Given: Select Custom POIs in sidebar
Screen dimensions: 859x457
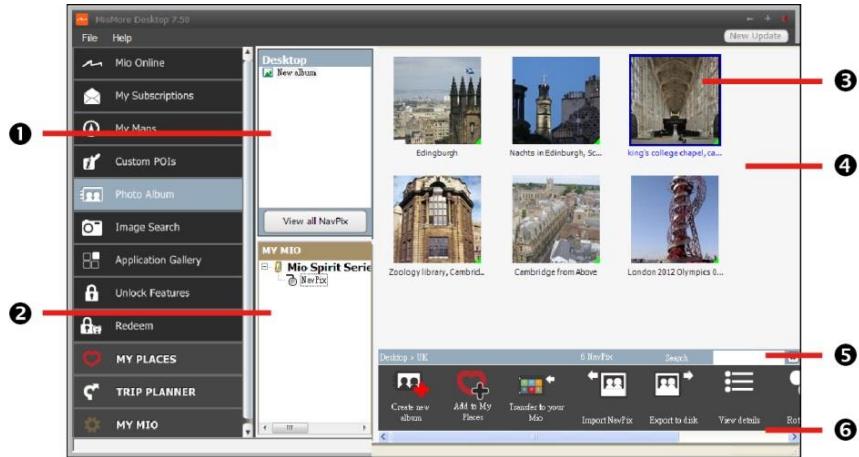Looking at the screenshot, I should [x=158, y=162].
